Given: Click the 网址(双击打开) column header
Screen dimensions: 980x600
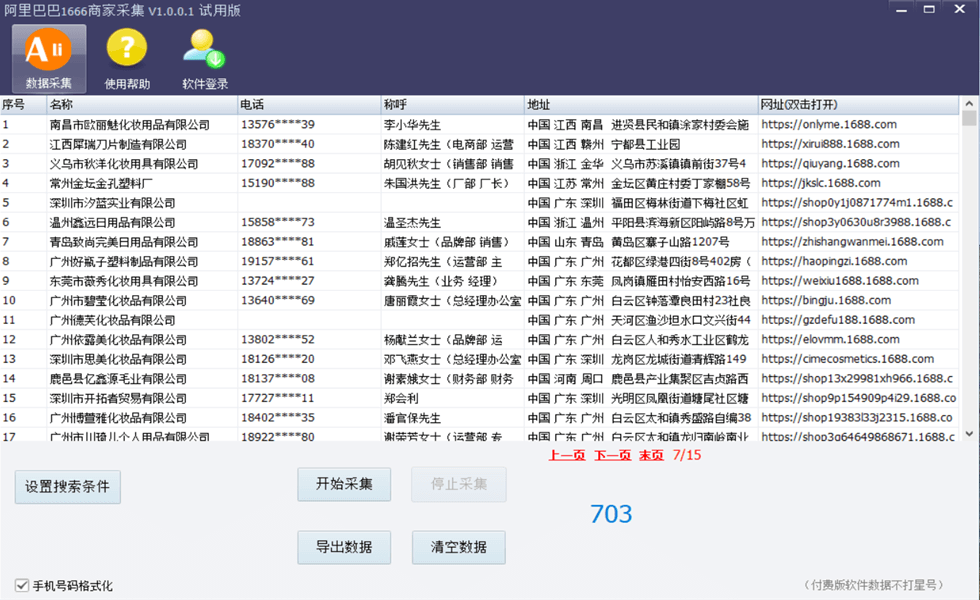Looking at the screenshot, I should (858, 105).
